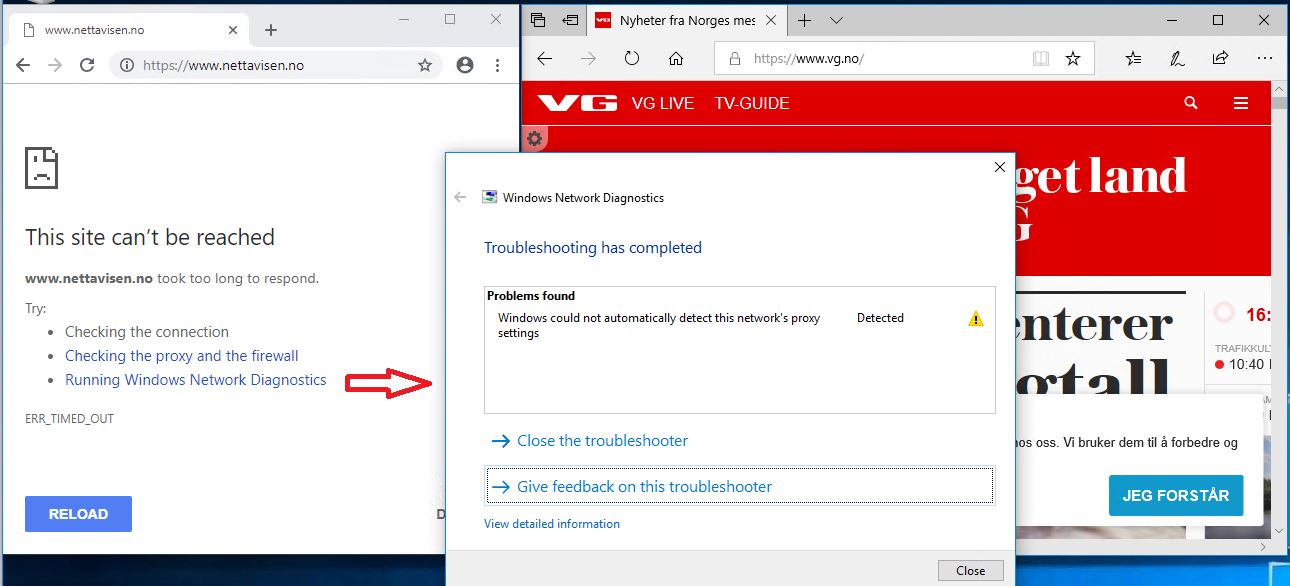Open TV-GUIDE menu item
1290x586 pixels.
(x=752, y=103)
